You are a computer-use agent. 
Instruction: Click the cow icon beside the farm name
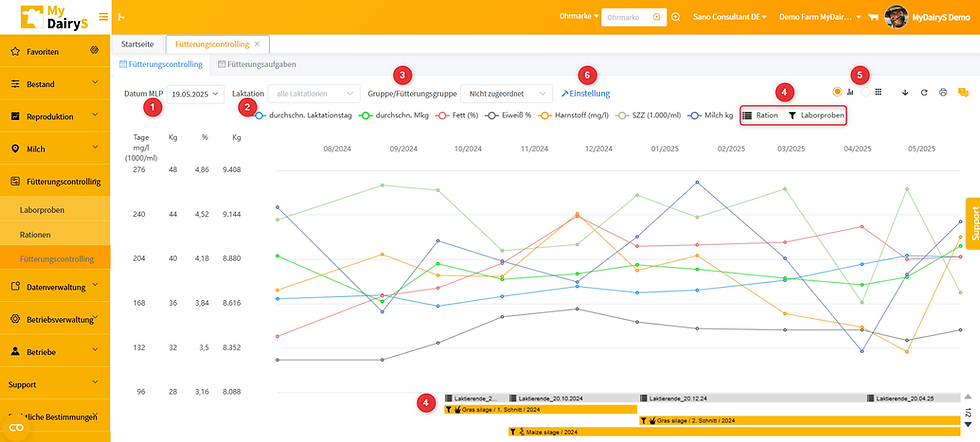(x=873, y=18)
